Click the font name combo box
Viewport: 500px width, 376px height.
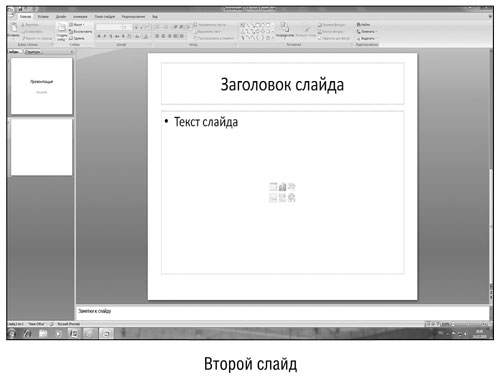108,27
